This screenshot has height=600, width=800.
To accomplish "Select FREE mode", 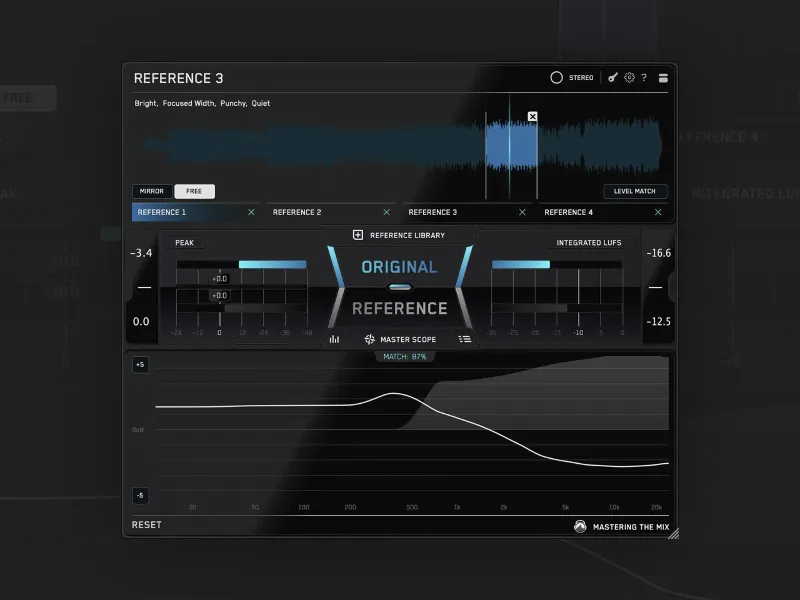I will (194, 191).
